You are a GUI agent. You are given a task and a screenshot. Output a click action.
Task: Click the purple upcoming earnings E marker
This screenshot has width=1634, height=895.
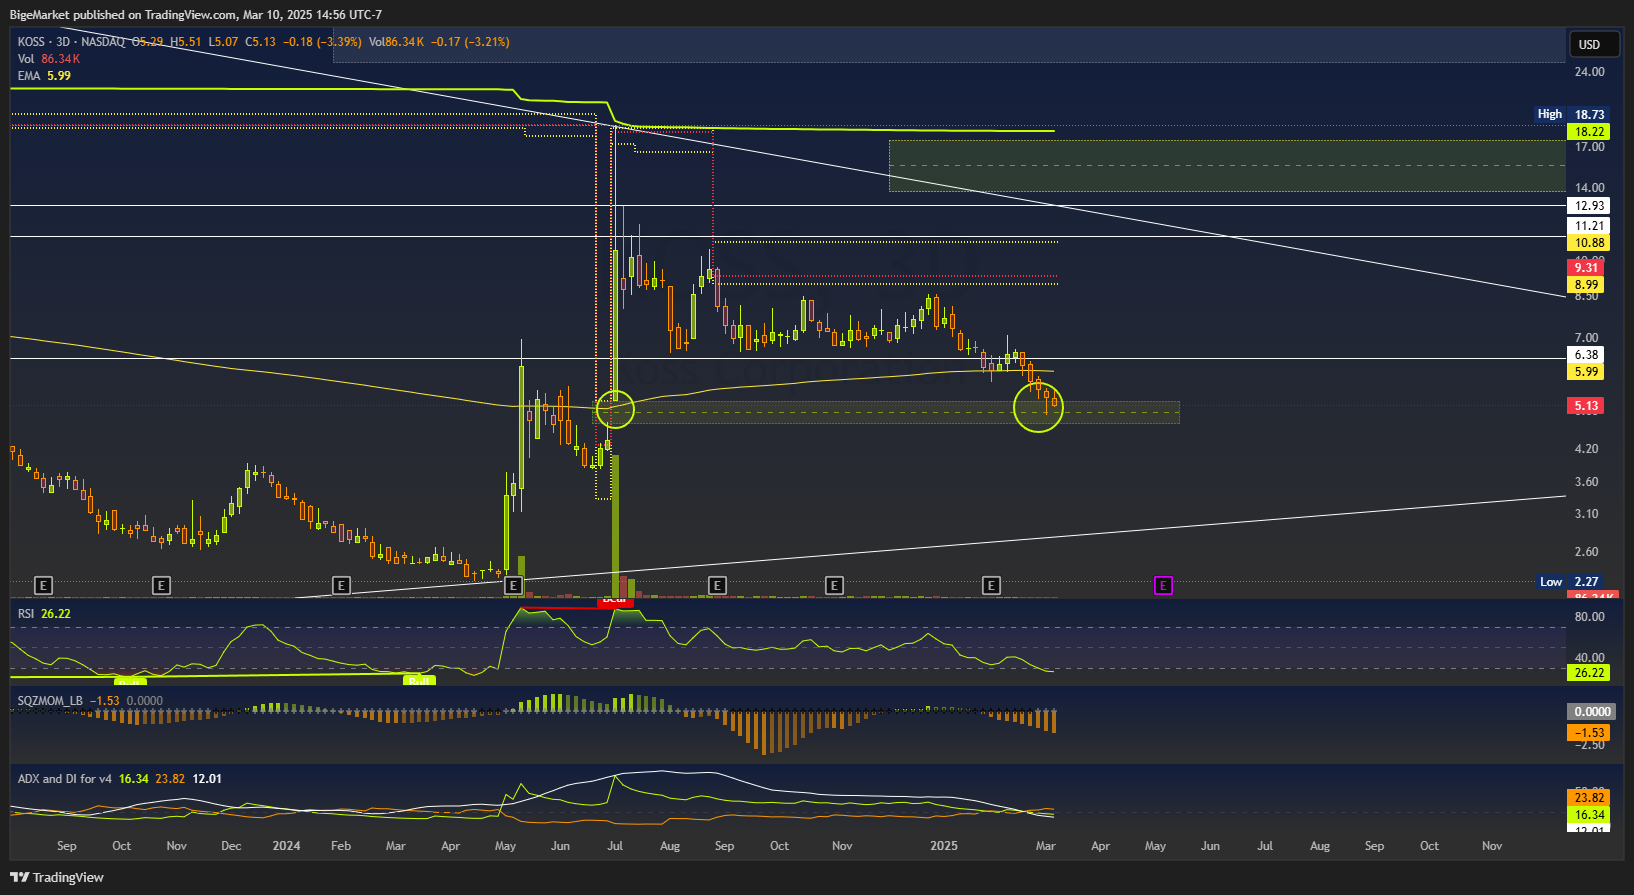click(1163, 585)
